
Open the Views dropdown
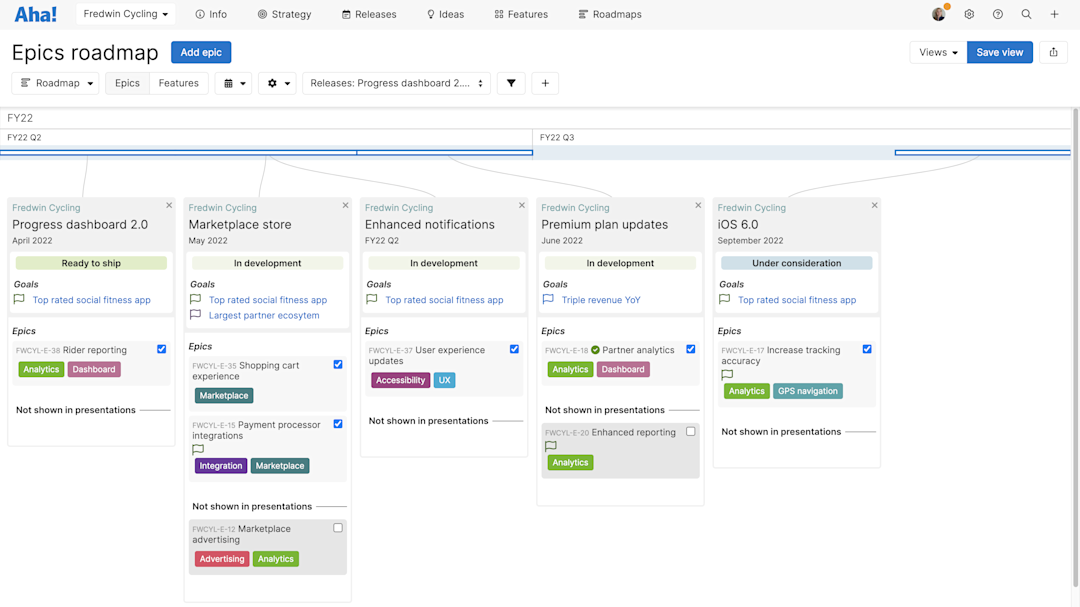(x=937, y=51)
